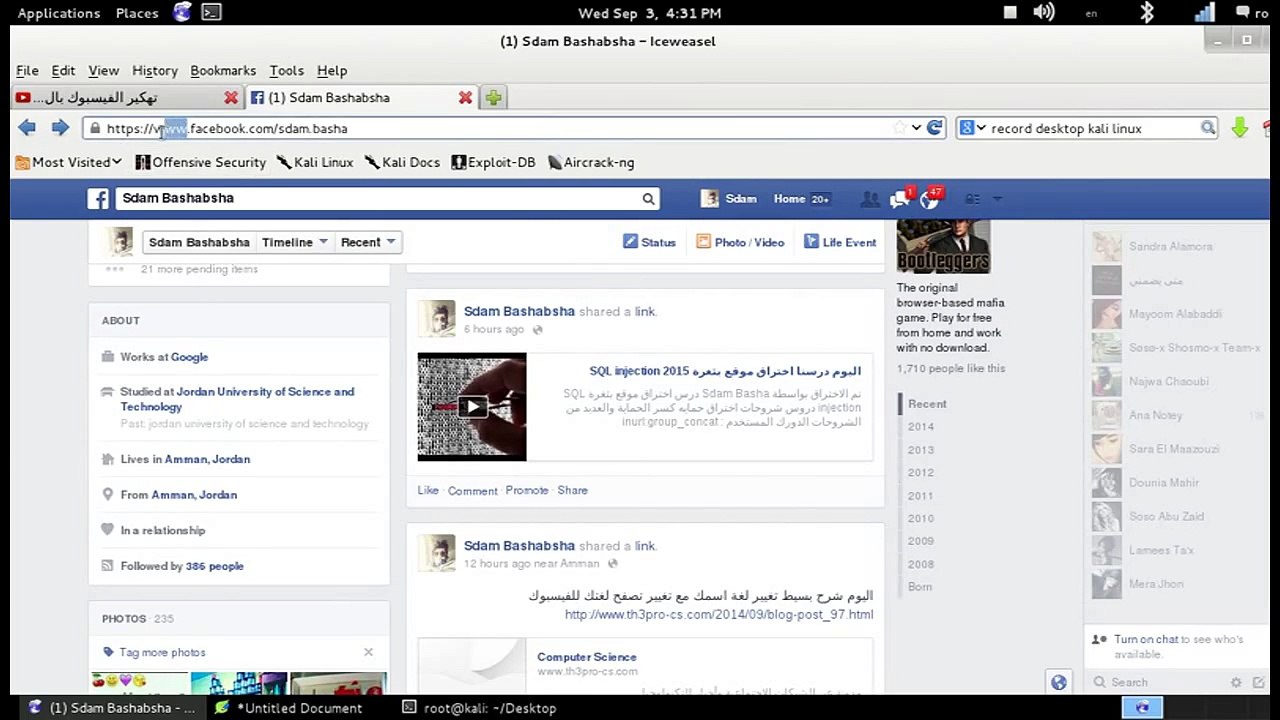Bookmark this page using the star icon
This screenshot has height=720, width=1280.
pyautogui.click(x=899, y=128)
